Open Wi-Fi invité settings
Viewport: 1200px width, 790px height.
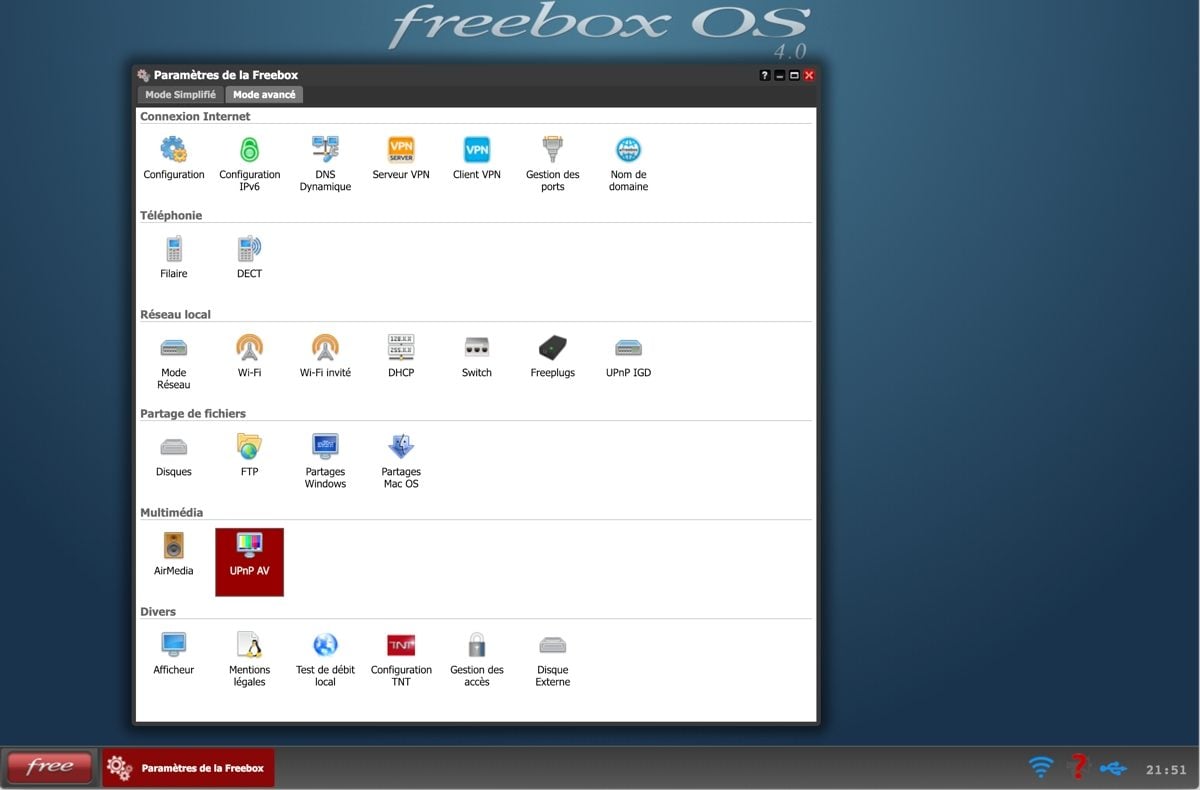point(325,357)
